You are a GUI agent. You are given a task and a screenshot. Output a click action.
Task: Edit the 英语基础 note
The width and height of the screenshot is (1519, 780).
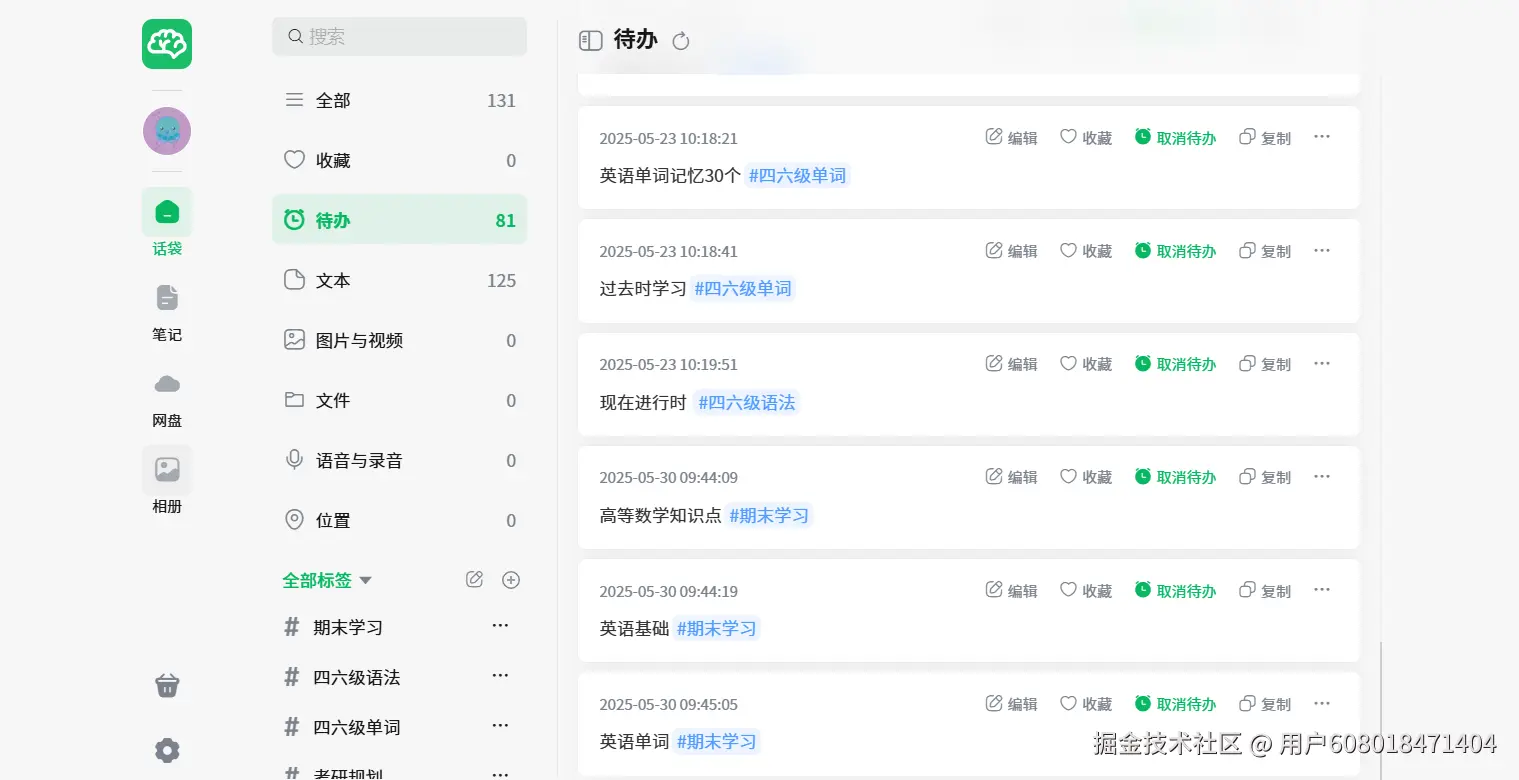tap(1011, 591)
